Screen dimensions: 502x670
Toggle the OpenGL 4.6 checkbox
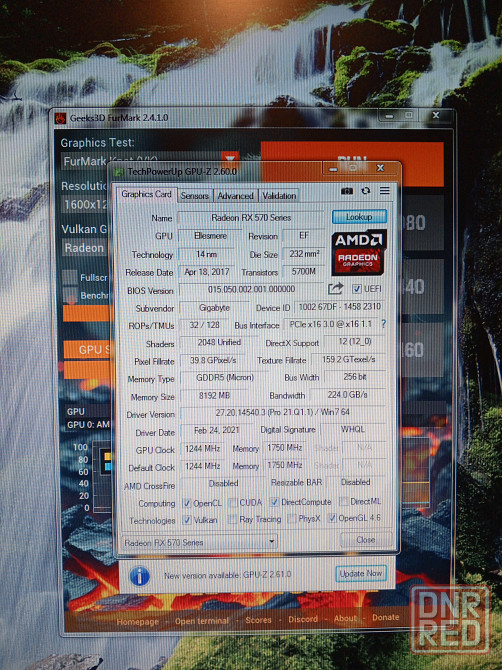tap(332, 518)
